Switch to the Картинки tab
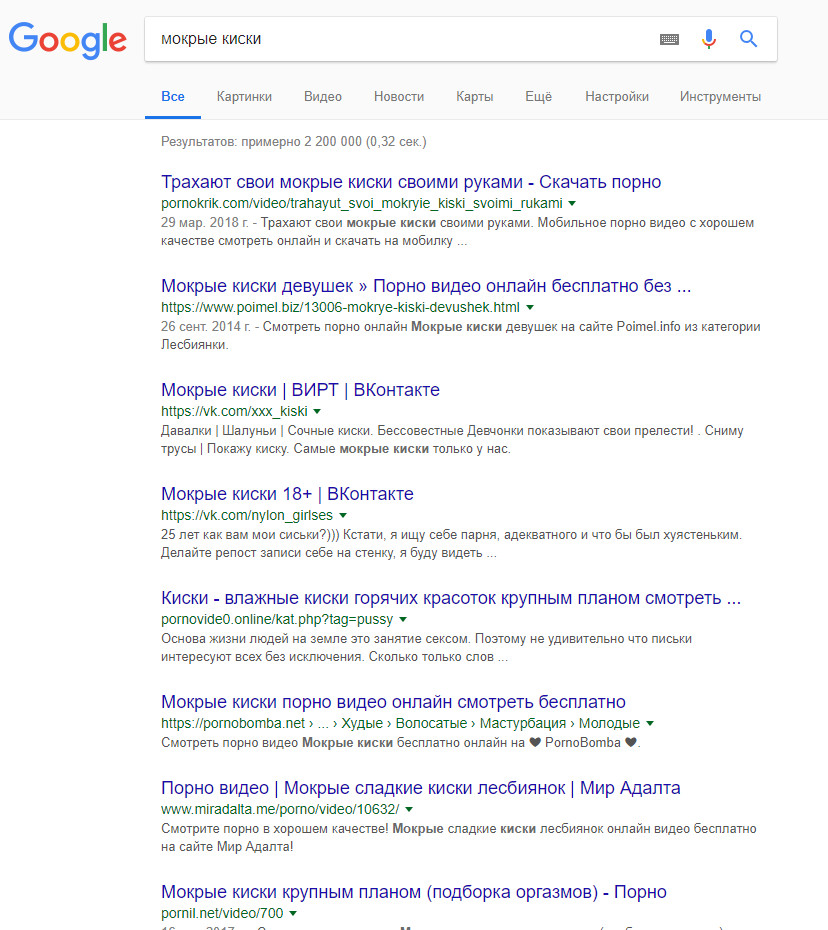Screen dimensions: 828x930 coord(244,97)
